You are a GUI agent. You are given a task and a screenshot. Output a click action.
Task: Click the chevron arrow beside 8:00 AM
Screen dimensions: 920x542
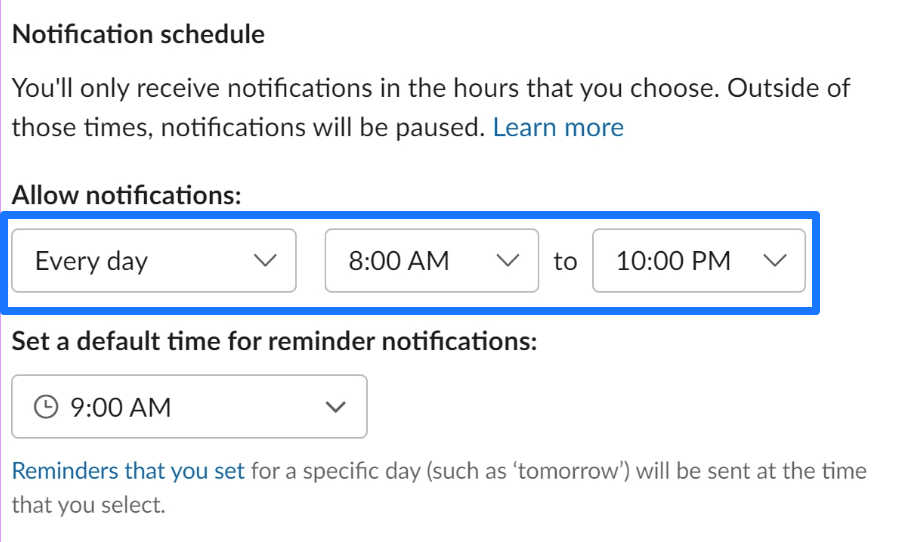[509, 262]
